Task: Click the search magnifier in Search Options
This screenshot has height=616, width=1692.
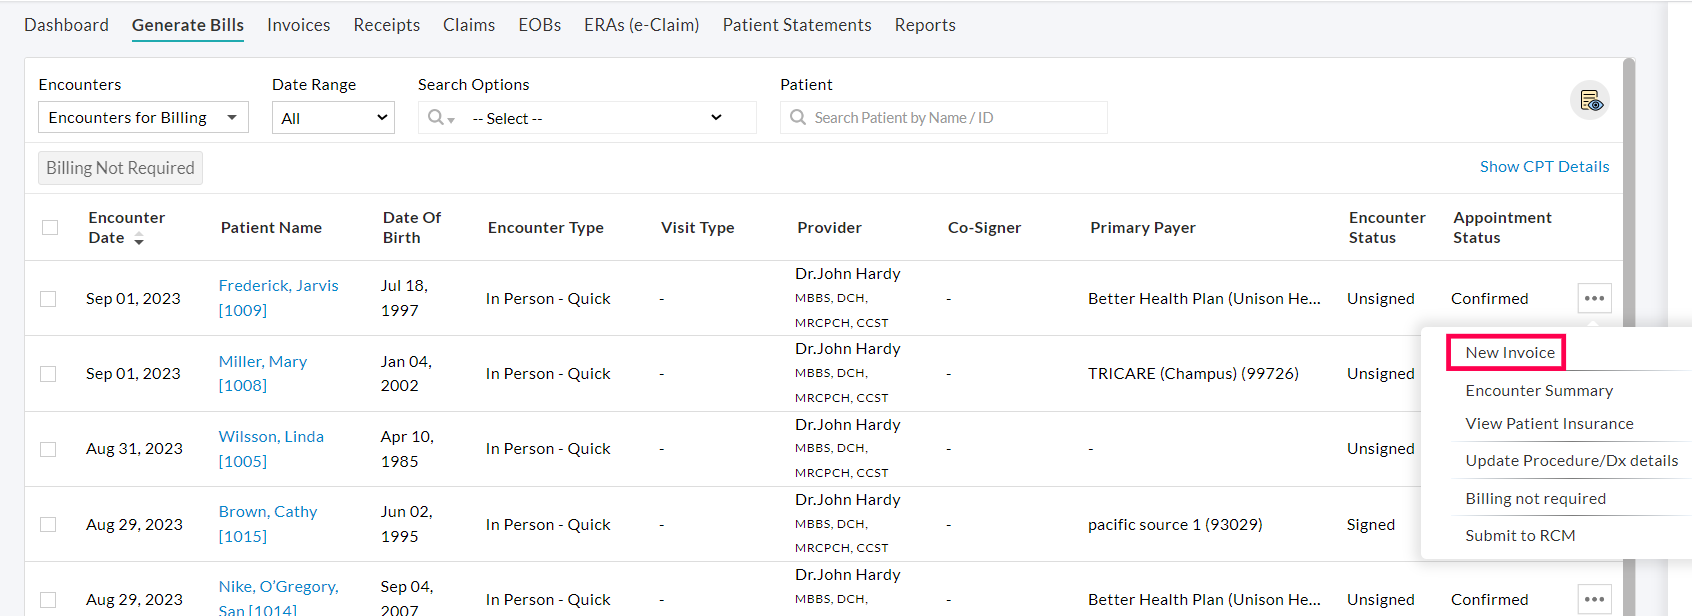Action: pyautogui.click(x=437, y=118)
